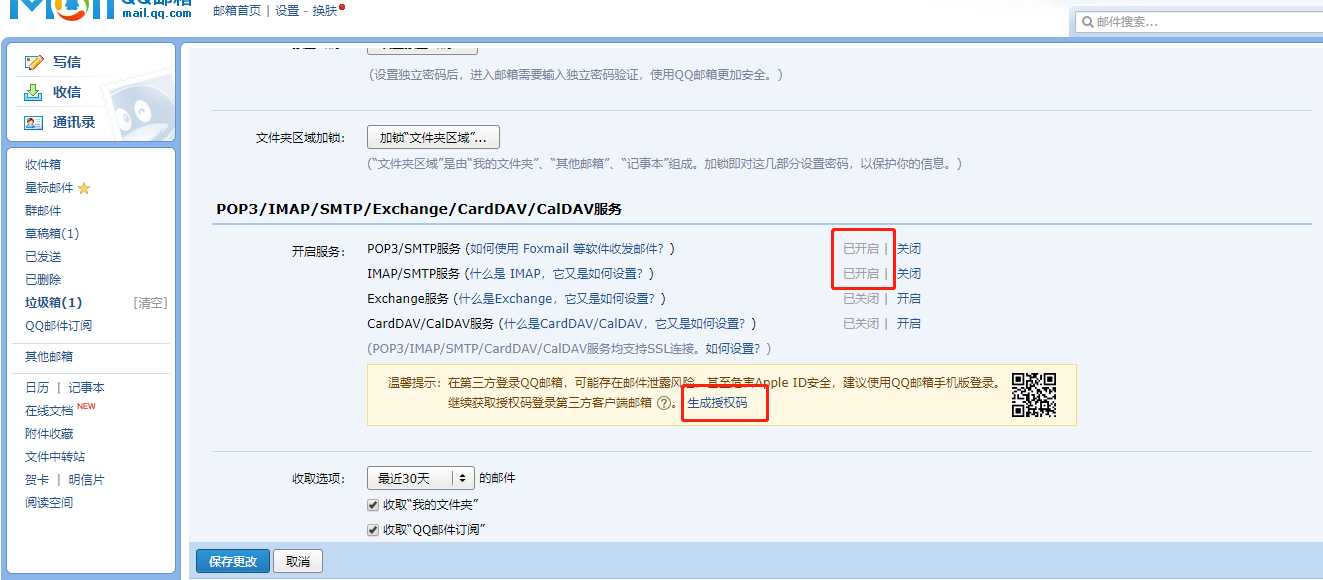Click the 如何设置 link about SSL连接

click(734, 349)
